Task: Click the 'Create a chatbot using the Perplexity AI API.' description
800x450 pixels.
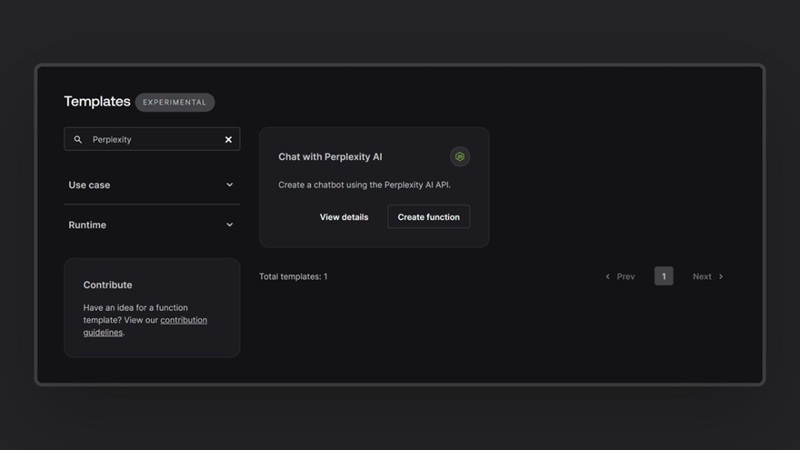Action: pos(364,185)
